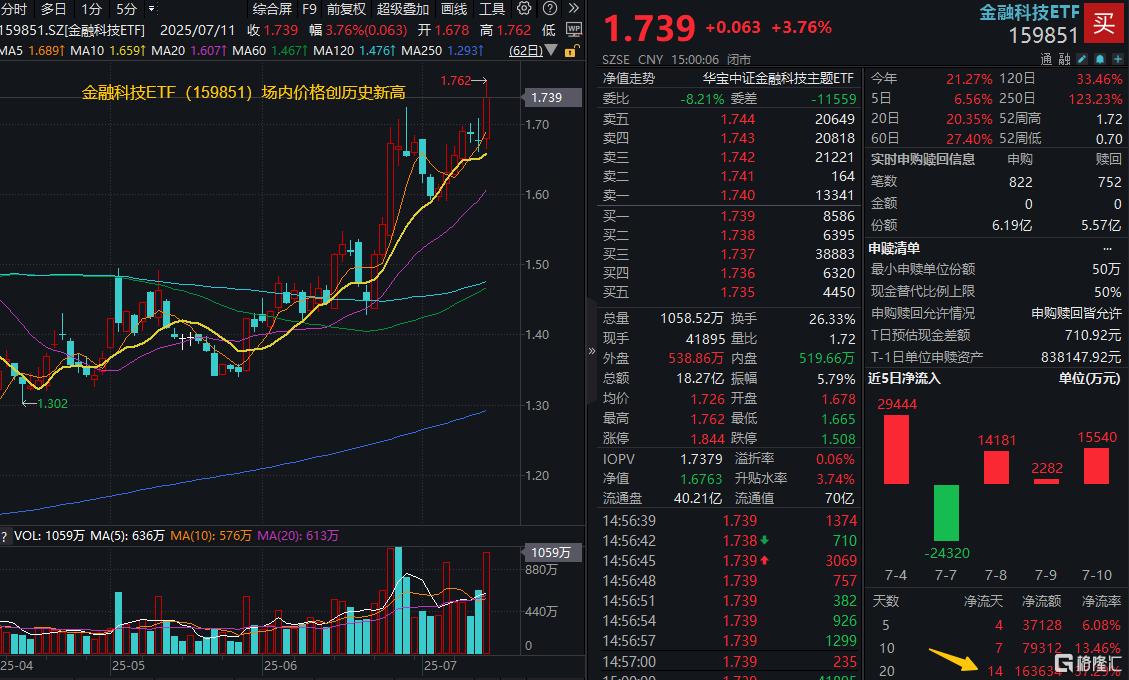Click the 1059万 volume axis label
This screenshot has height=680, width=1129.
pyautogui.click(x=551, y=552)
